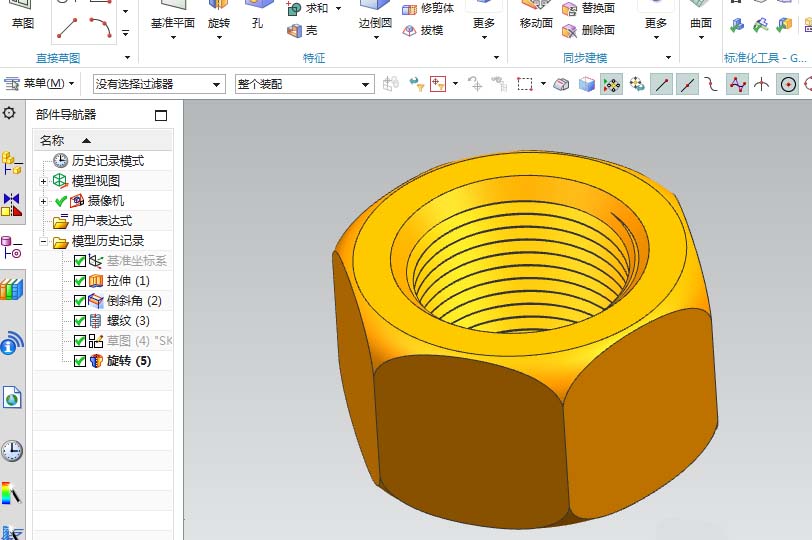Click the 求和 (Unite) icon

(294, 8)
